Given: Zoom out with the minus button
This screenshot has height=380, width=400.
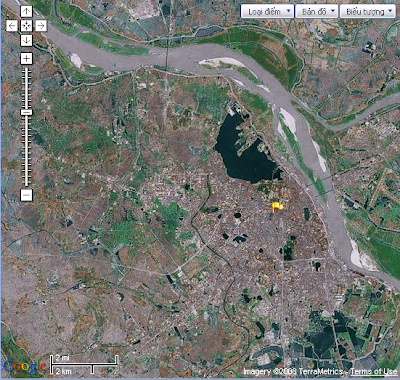Looking at the screenshot, I should (x=26, y=195).
